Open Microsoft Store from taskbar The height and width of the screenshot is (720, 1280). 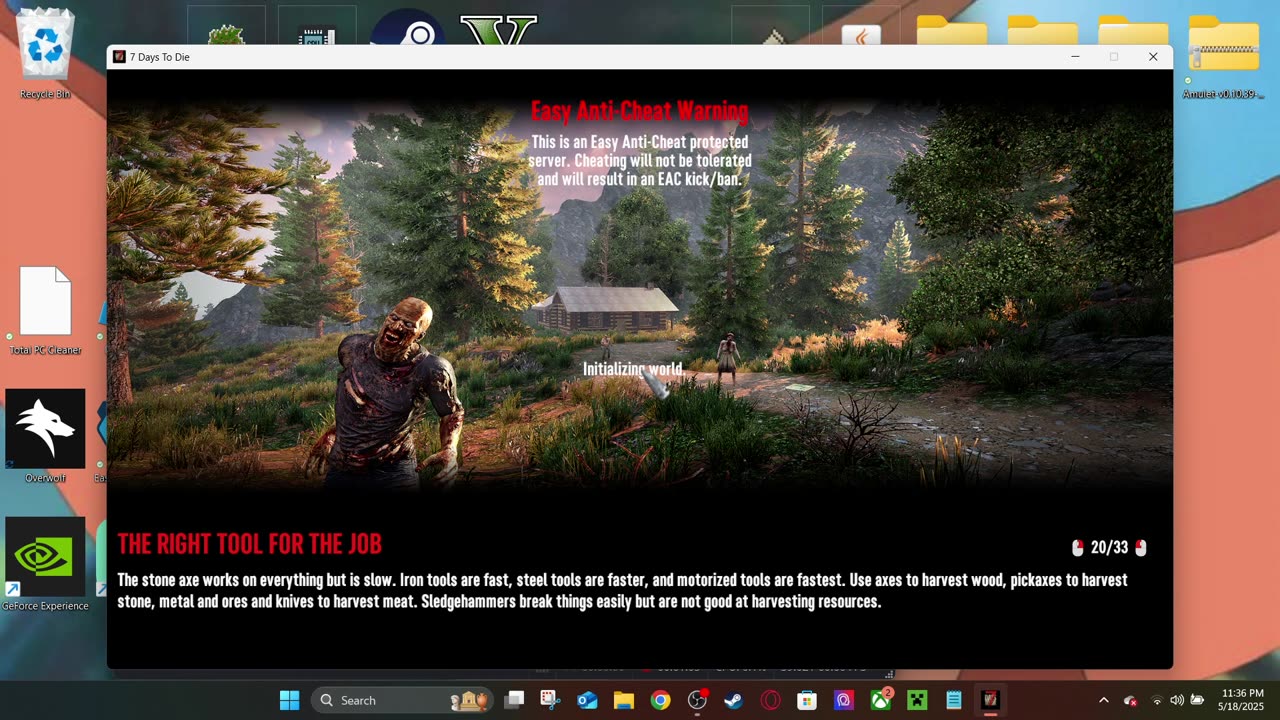coord(807,700)
